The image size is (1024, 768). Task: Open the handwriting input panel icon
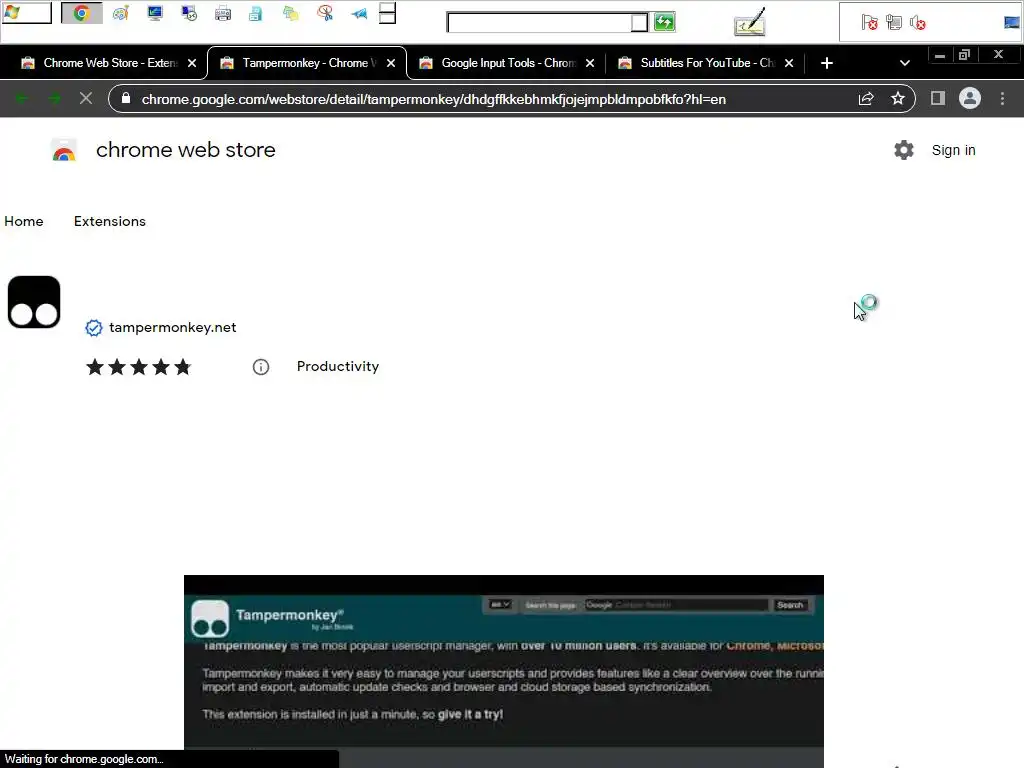(x=750, y=22)
